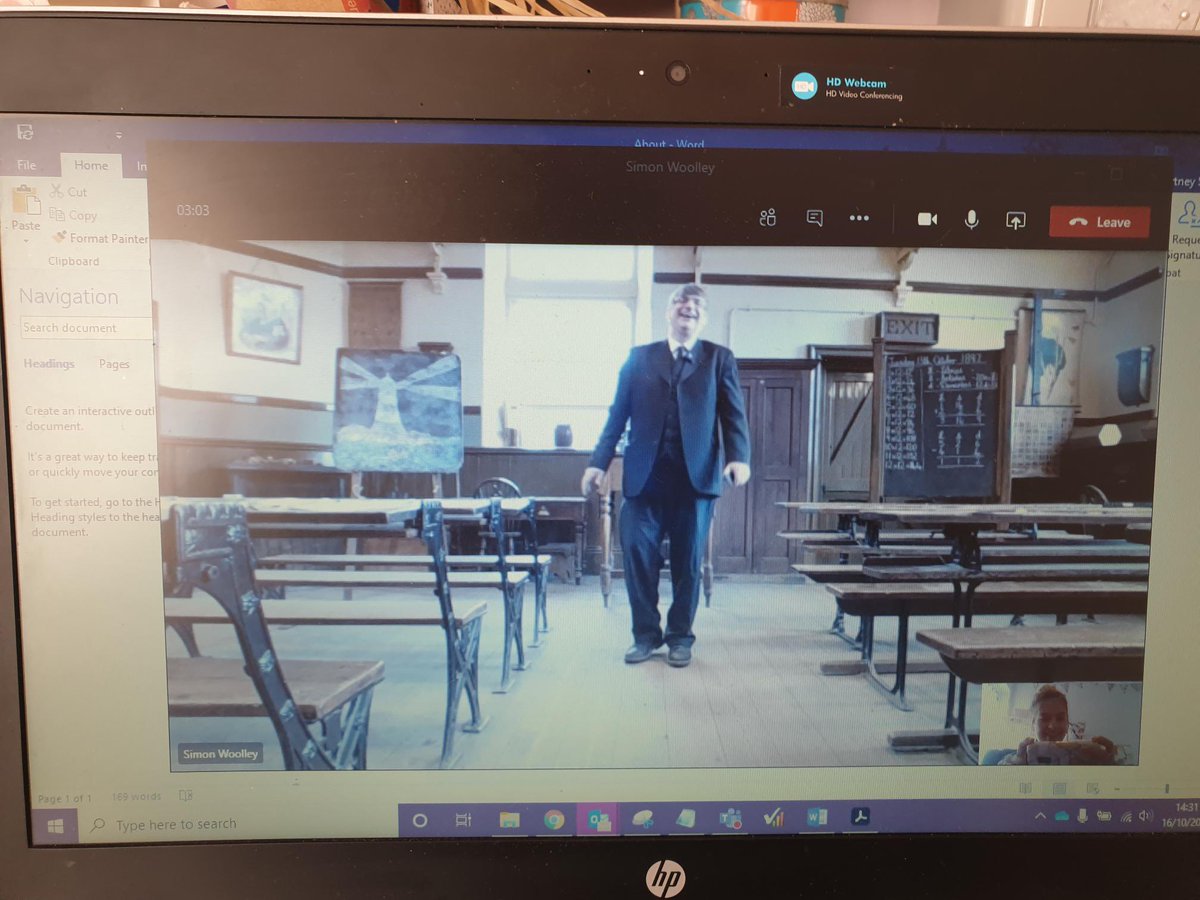Adjust the zoom slider in Word's status bar
The image size is (1200, 900).
pos(1167,789)
